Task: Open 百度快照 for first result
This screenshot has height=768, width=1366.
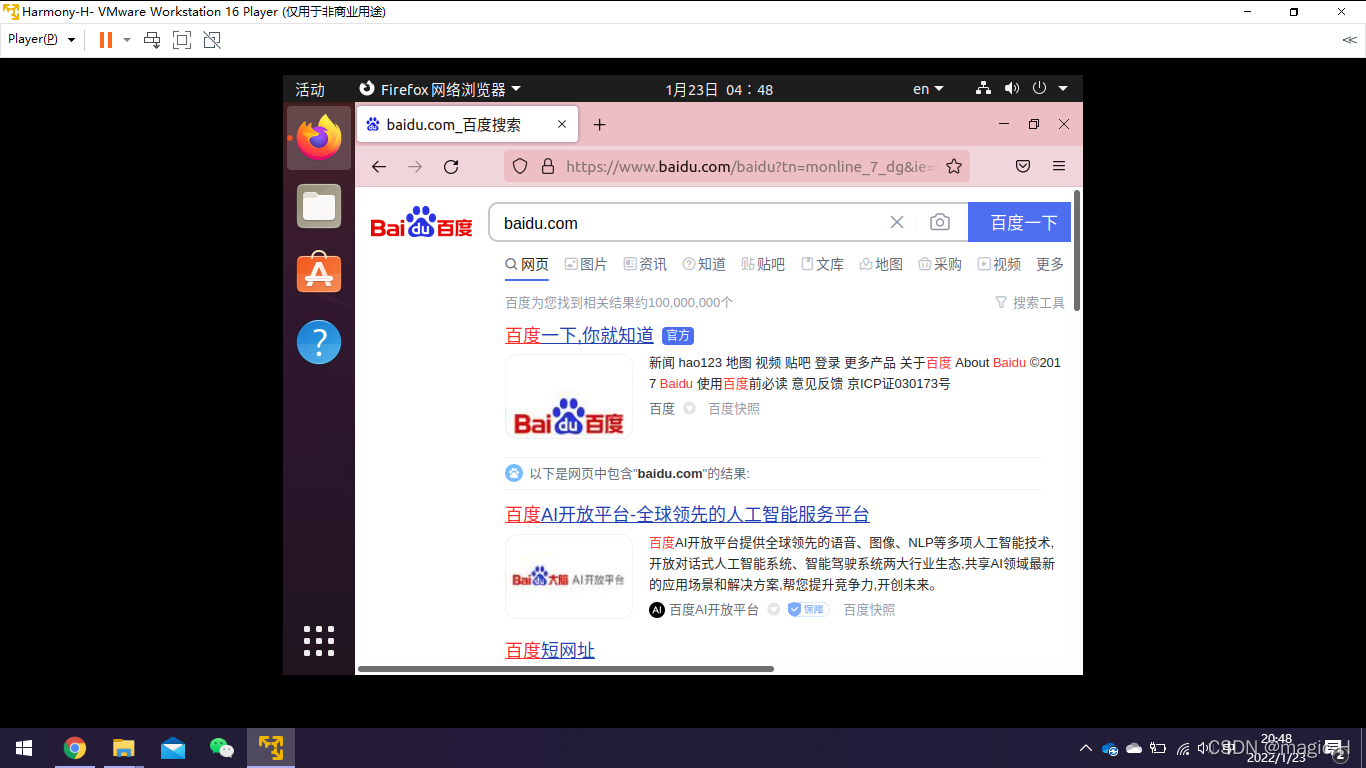Action: 734,409
